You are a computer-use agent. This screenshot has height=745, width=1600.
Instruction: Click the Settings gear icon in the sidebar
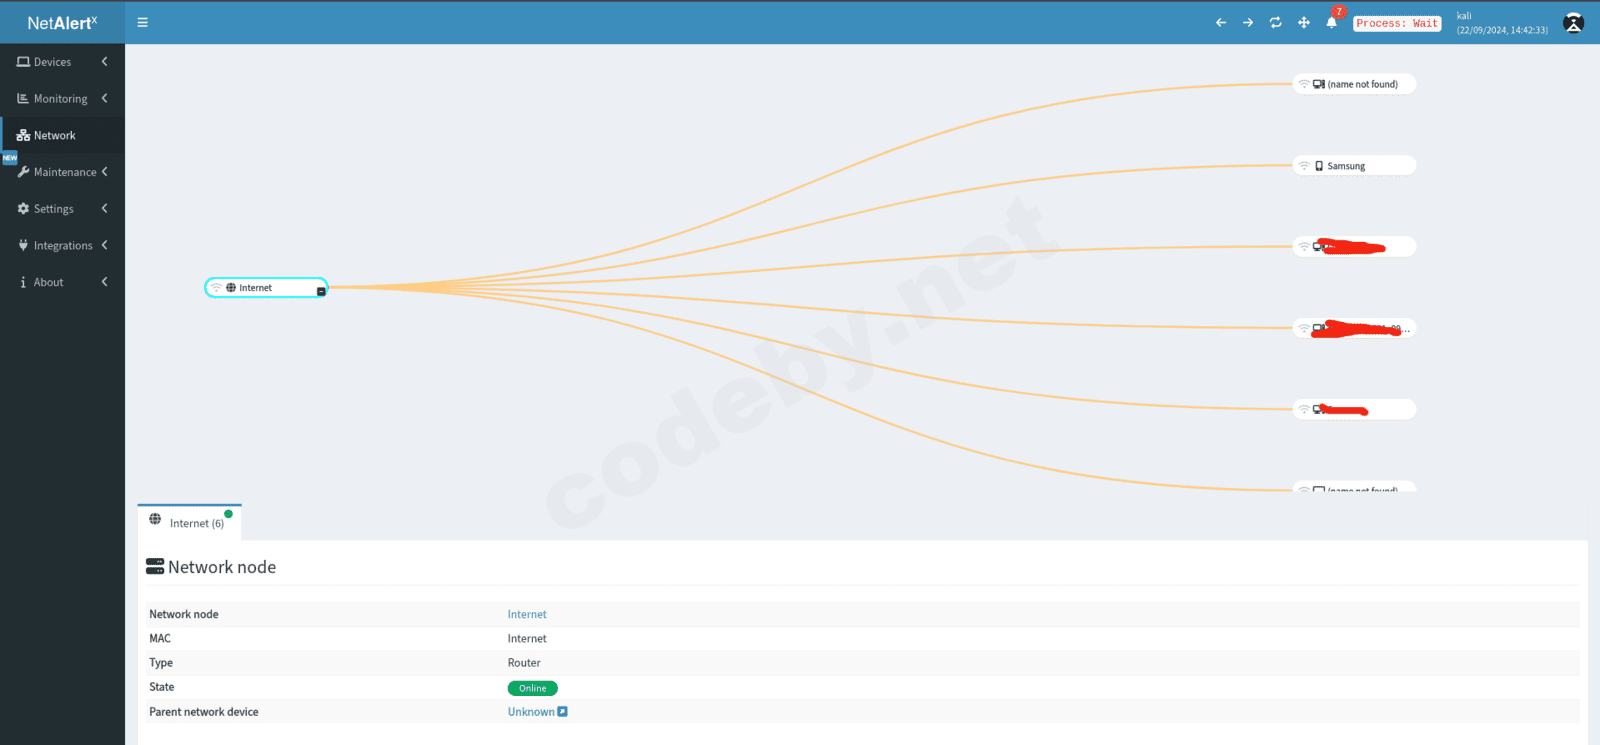23,209
